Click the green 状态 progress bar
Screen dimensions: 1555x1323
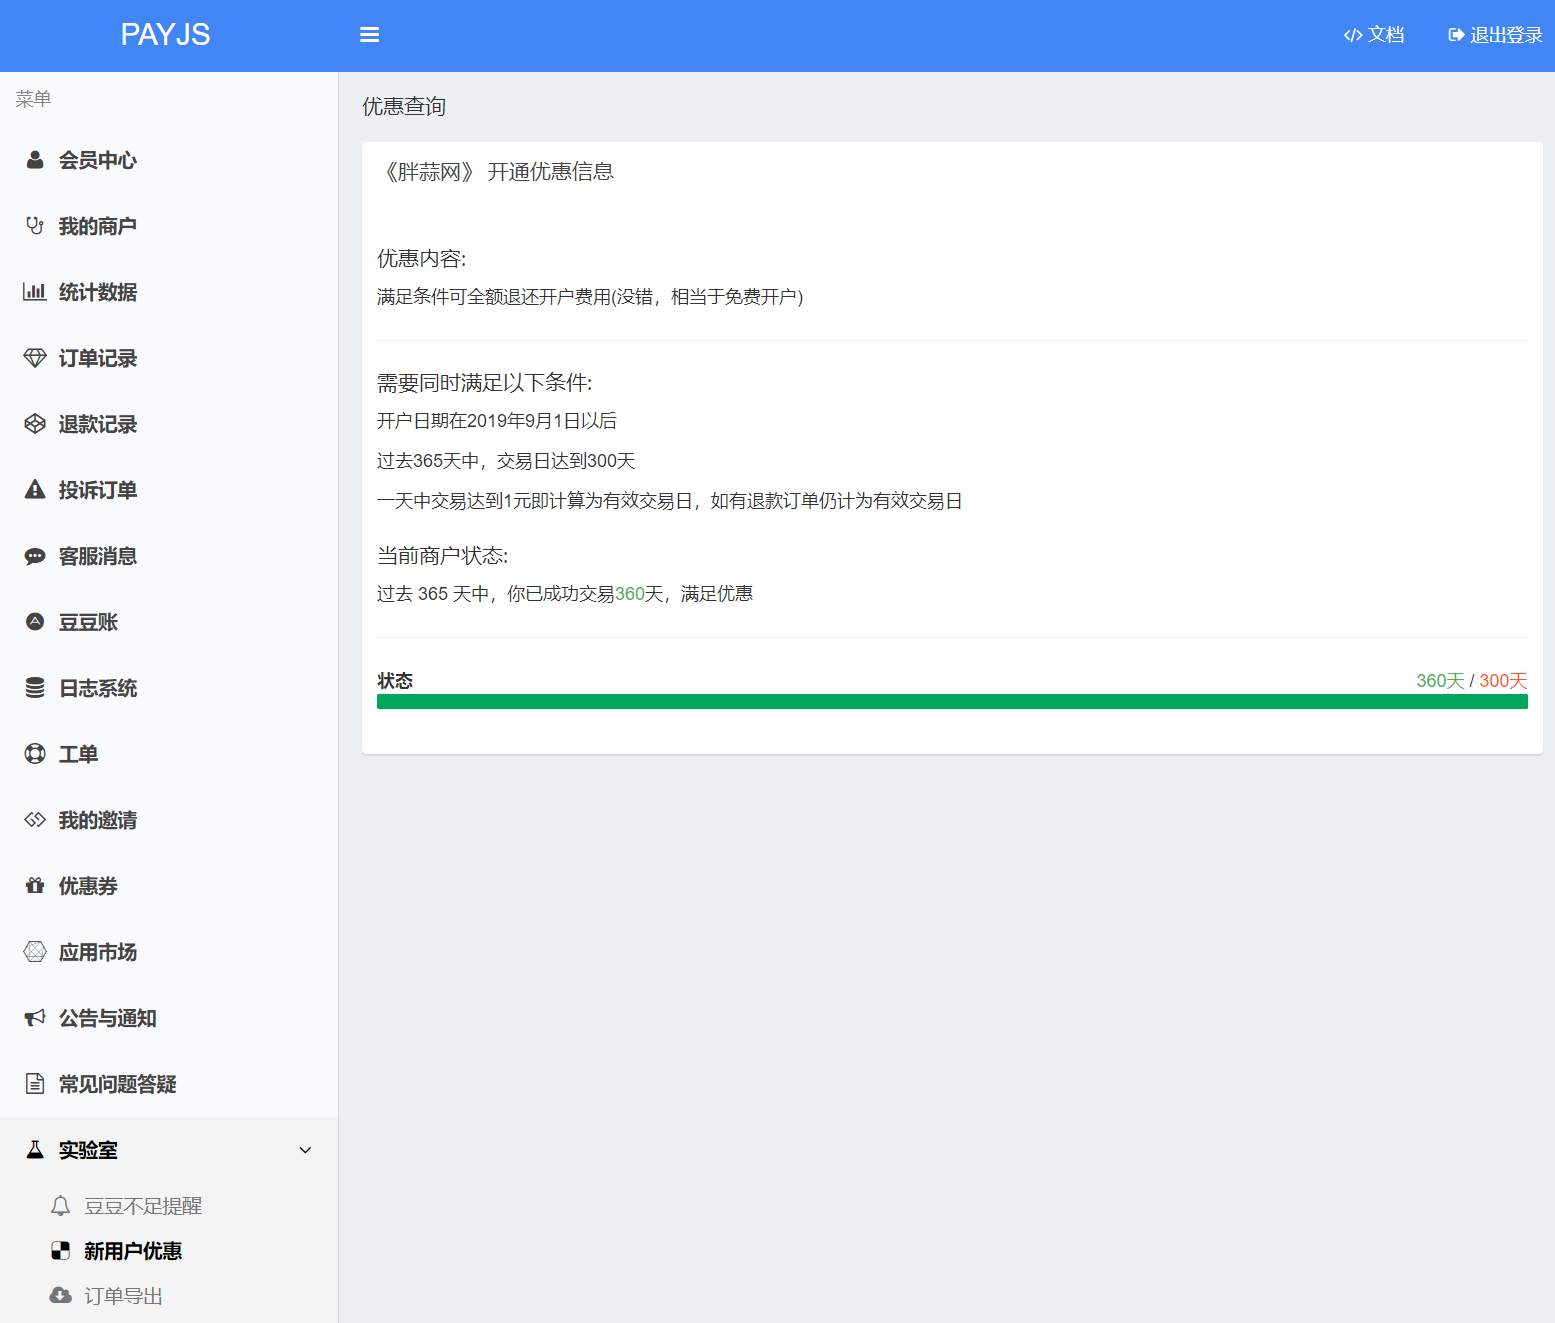(951, 702)
